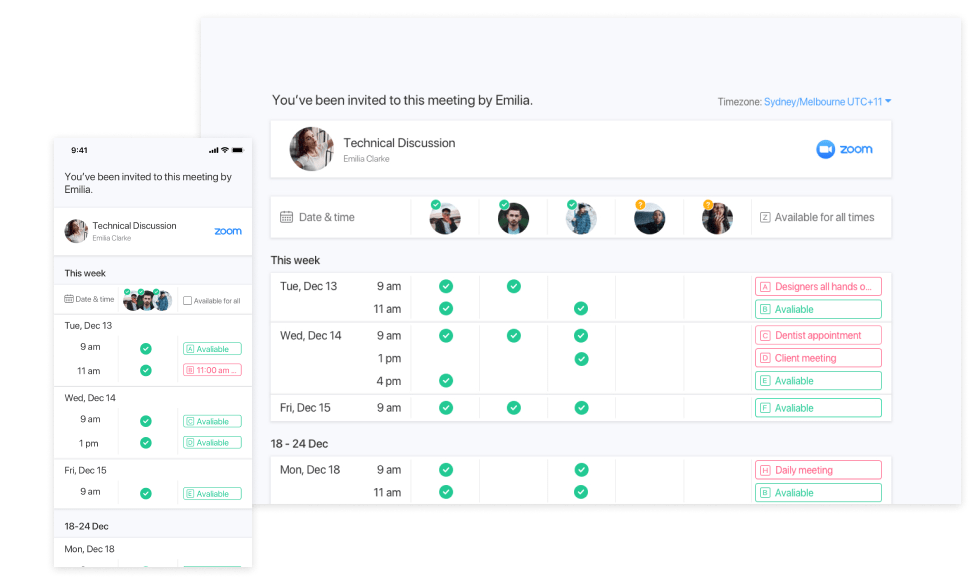Click mobile checkmark for Fri Dec 15 9 am
Viewport: 970px width, 578px height.
point(145,493)
